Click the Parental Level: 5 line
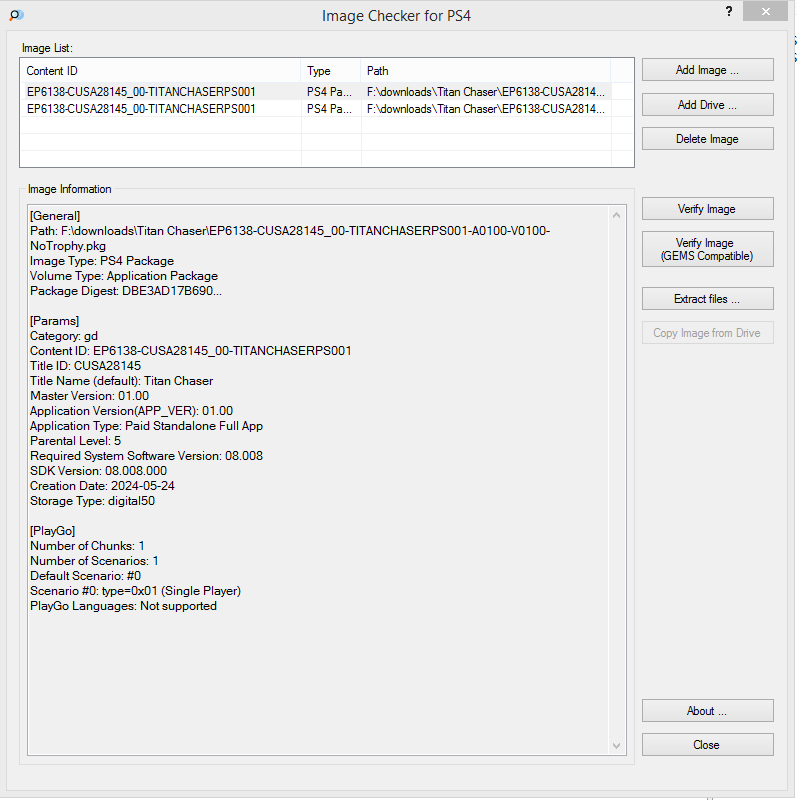The height and width of the screenshot is (800, 797). coord(76,441)
